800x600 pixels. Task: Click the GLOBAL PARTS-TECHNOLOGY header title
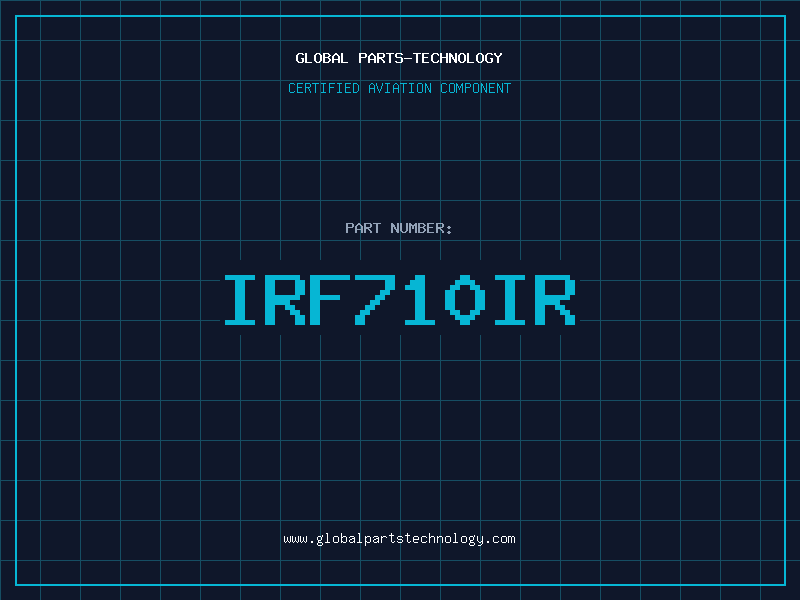pos(399,58)
